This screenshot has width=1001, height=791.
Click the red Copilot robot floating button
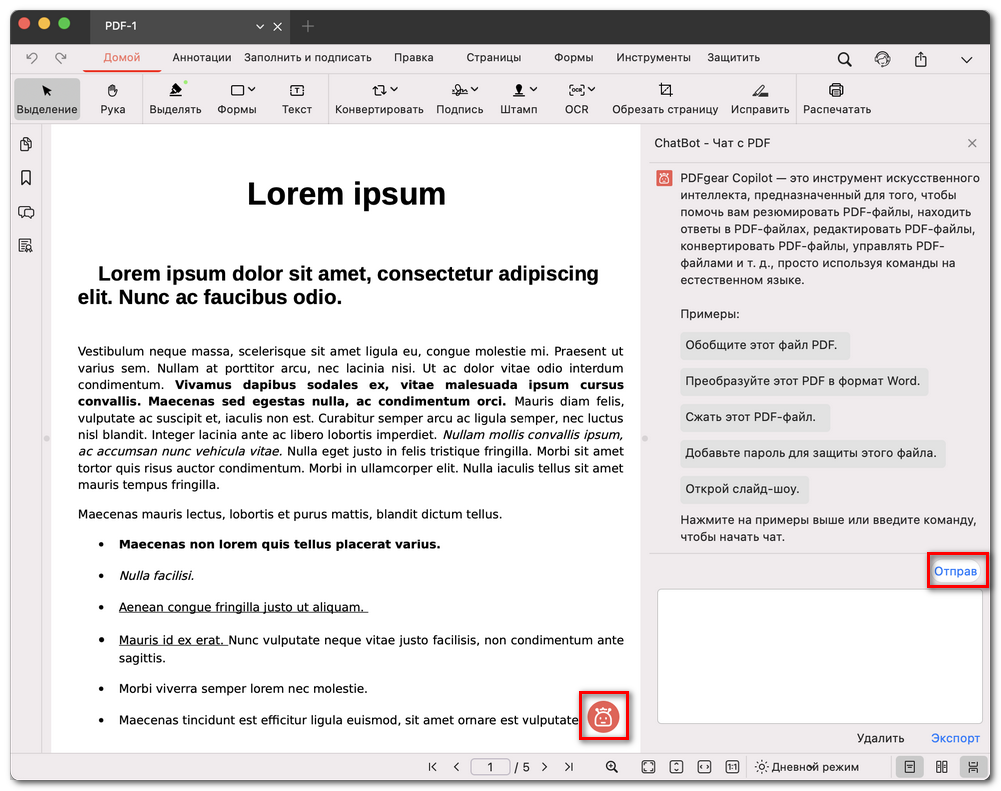[603, 716]
